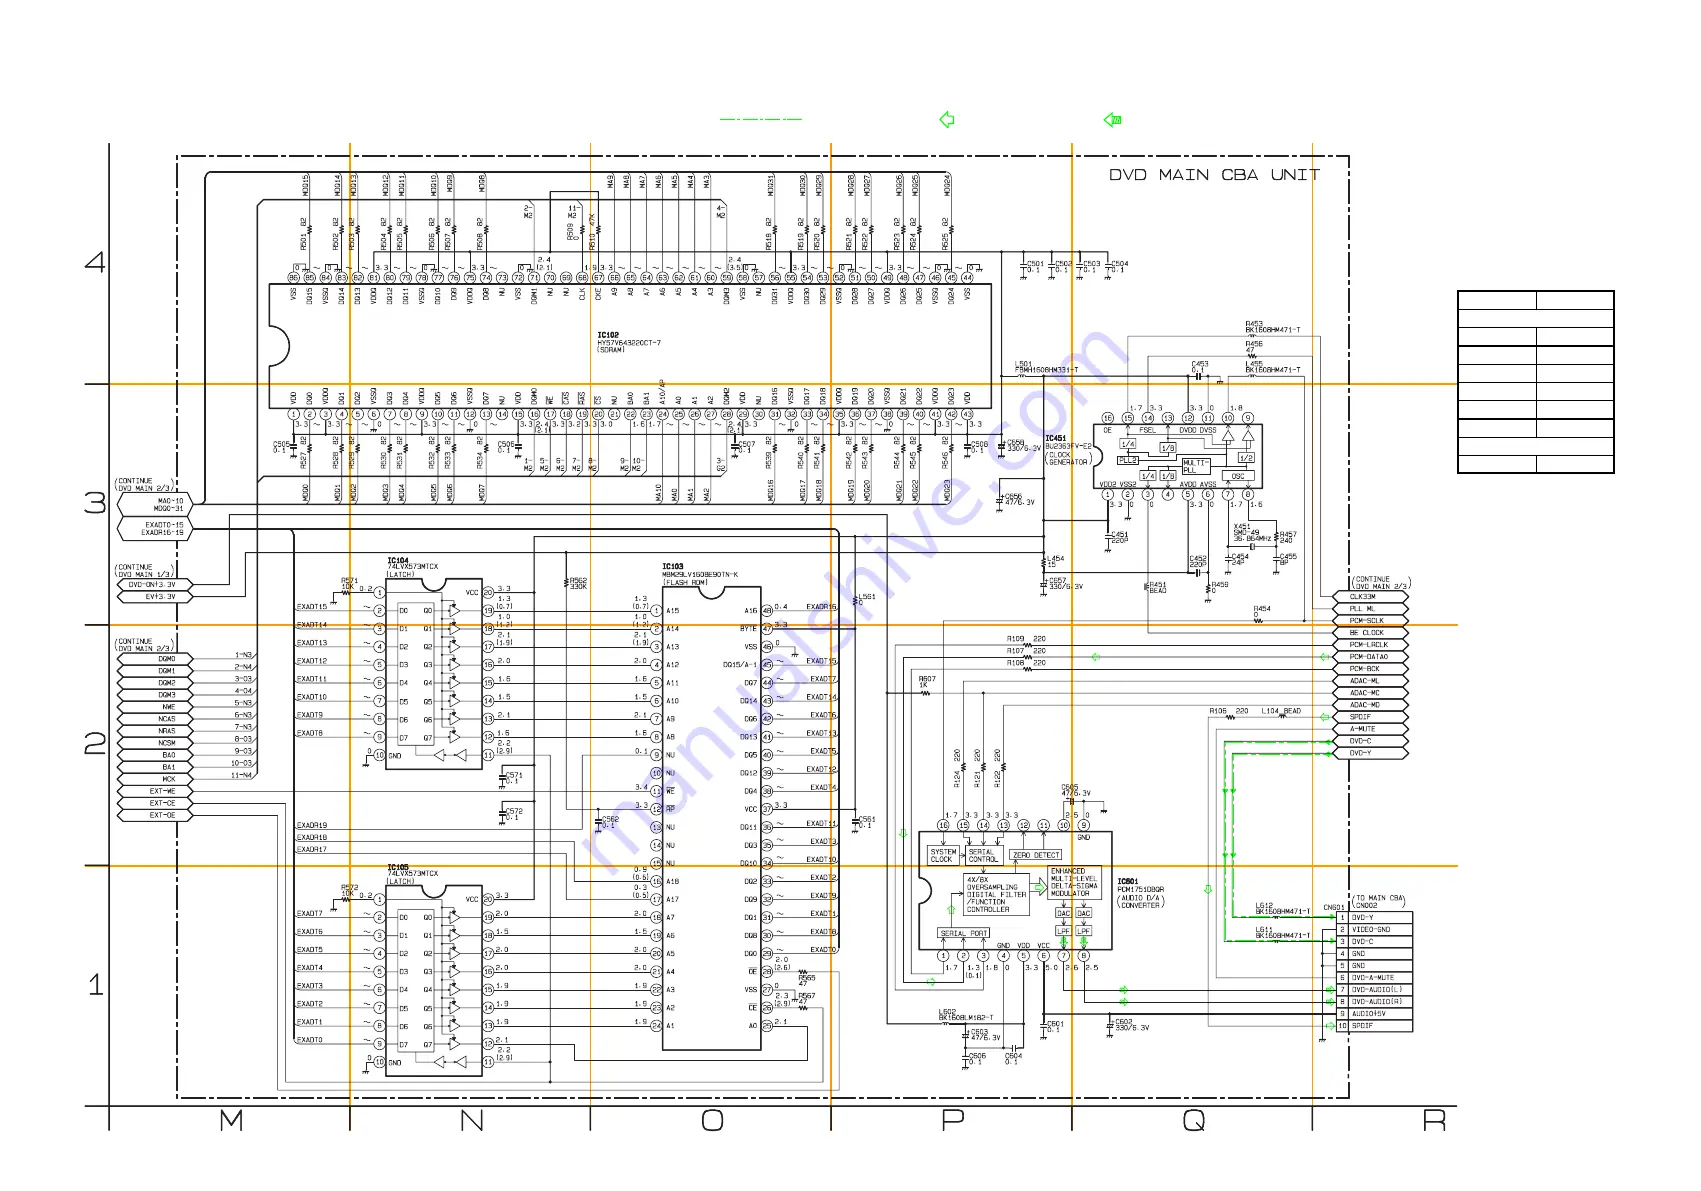The width and height of the screenshot is (1701, 1191).
Task: Click the PLL2 block in IC451
Action: pos(1128,460)
